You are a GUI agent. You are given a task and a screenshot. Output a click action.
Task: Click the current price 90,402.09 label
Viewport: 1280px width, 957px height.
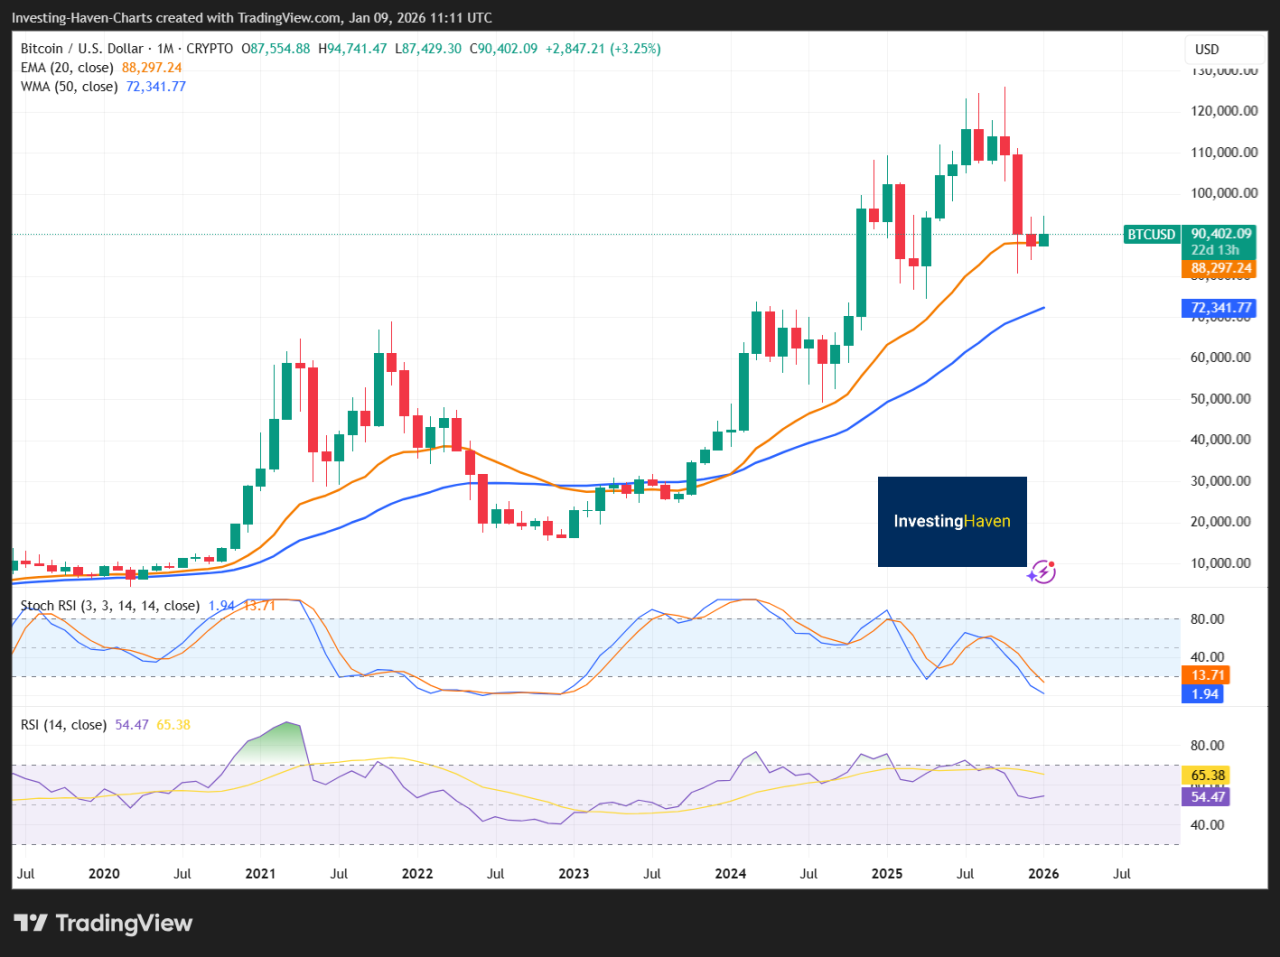[x=1220, y=234]
